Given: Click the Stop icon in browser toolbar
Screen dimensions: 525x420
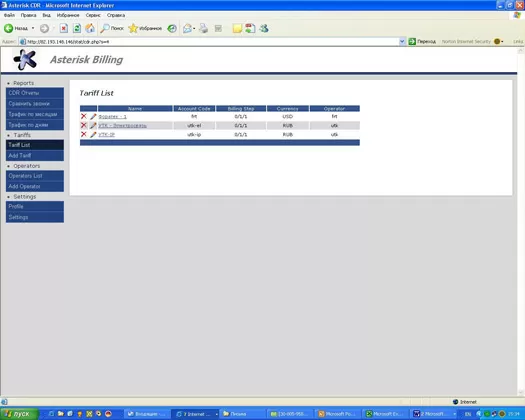Looking at the screenshot, I should (x=64, y=28).
